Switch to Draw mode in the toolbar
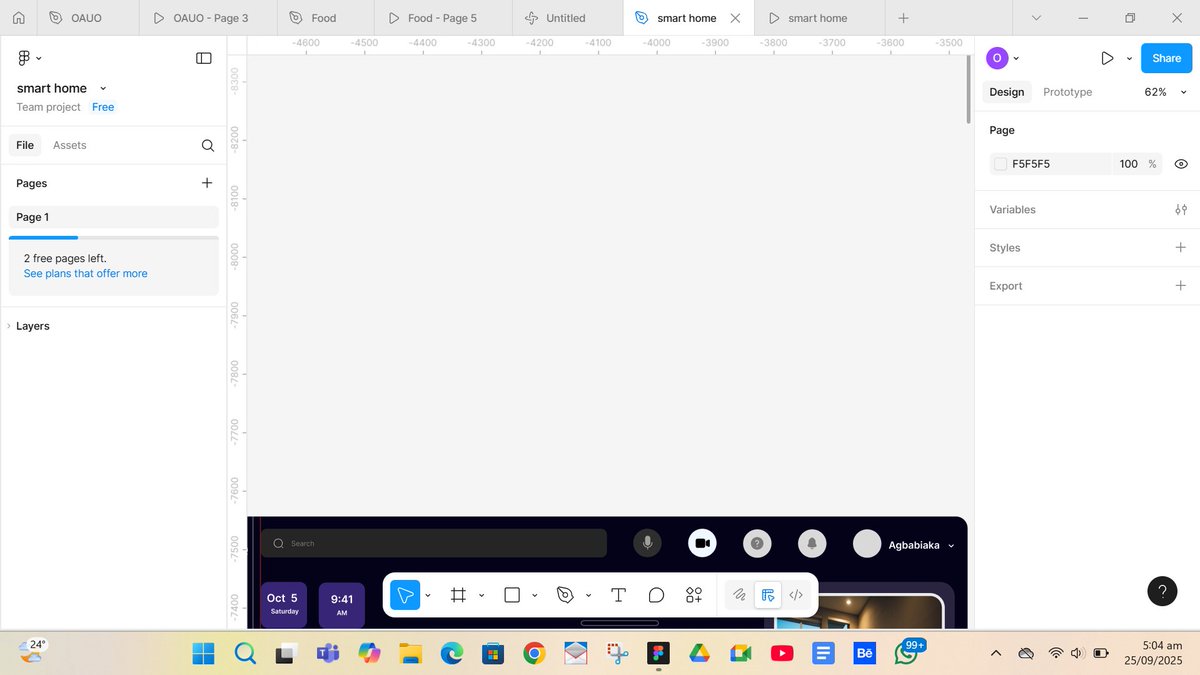 739,595
